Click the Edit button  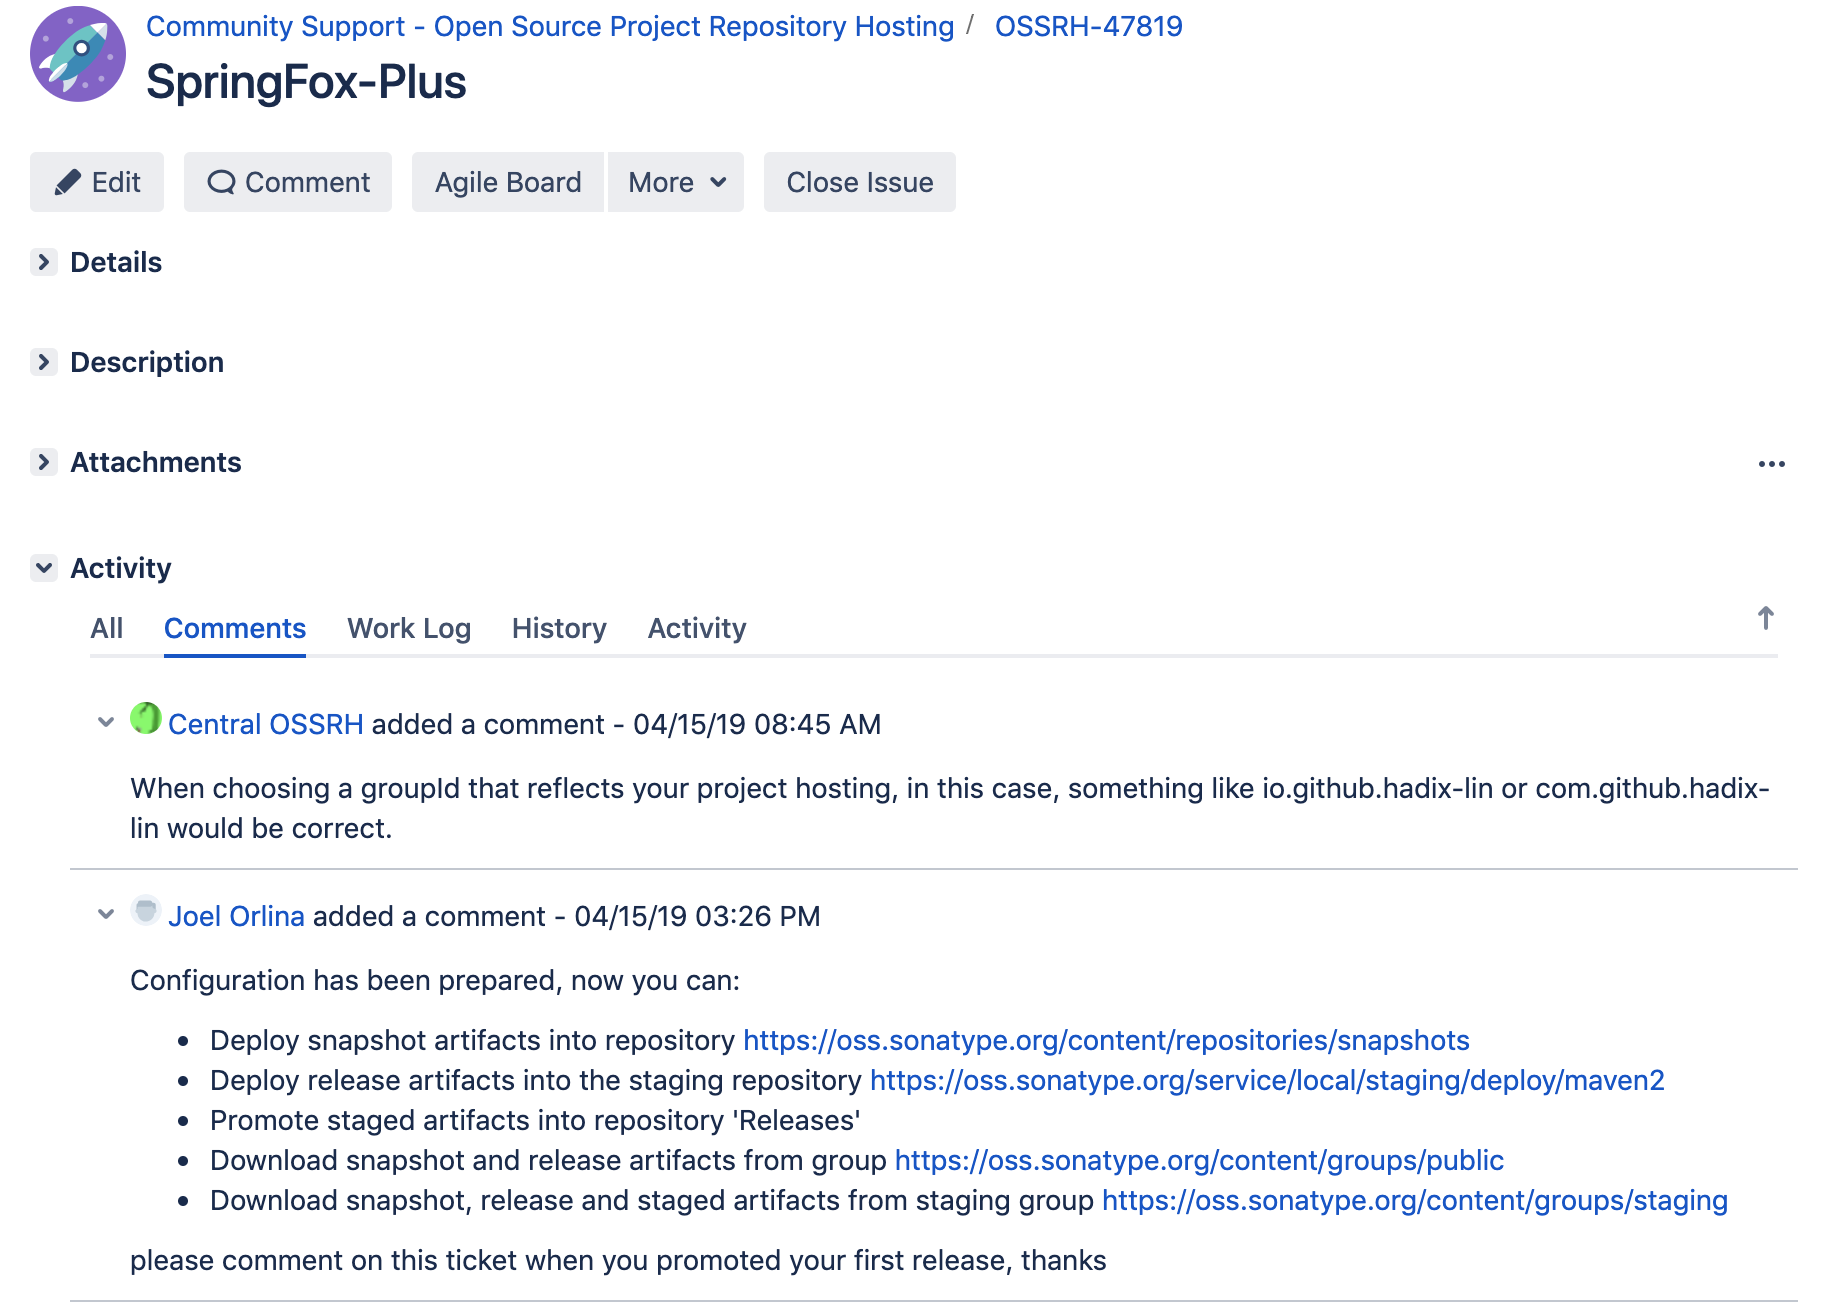pyautogui.click(x=97, y=182)
